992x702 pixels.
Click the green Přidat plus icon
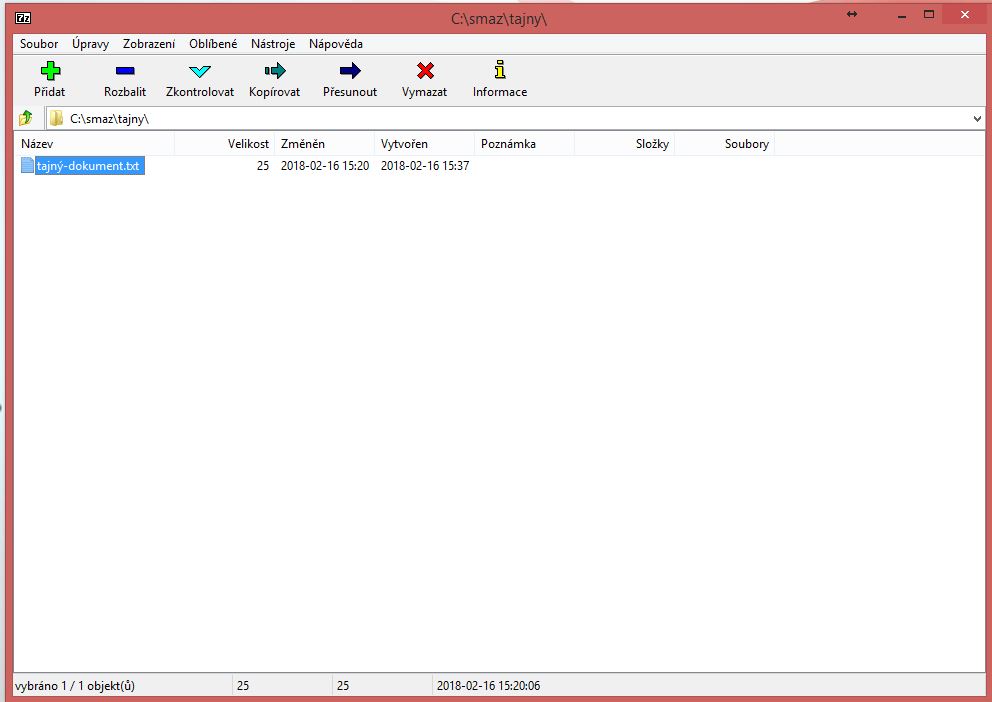[49, 71]
